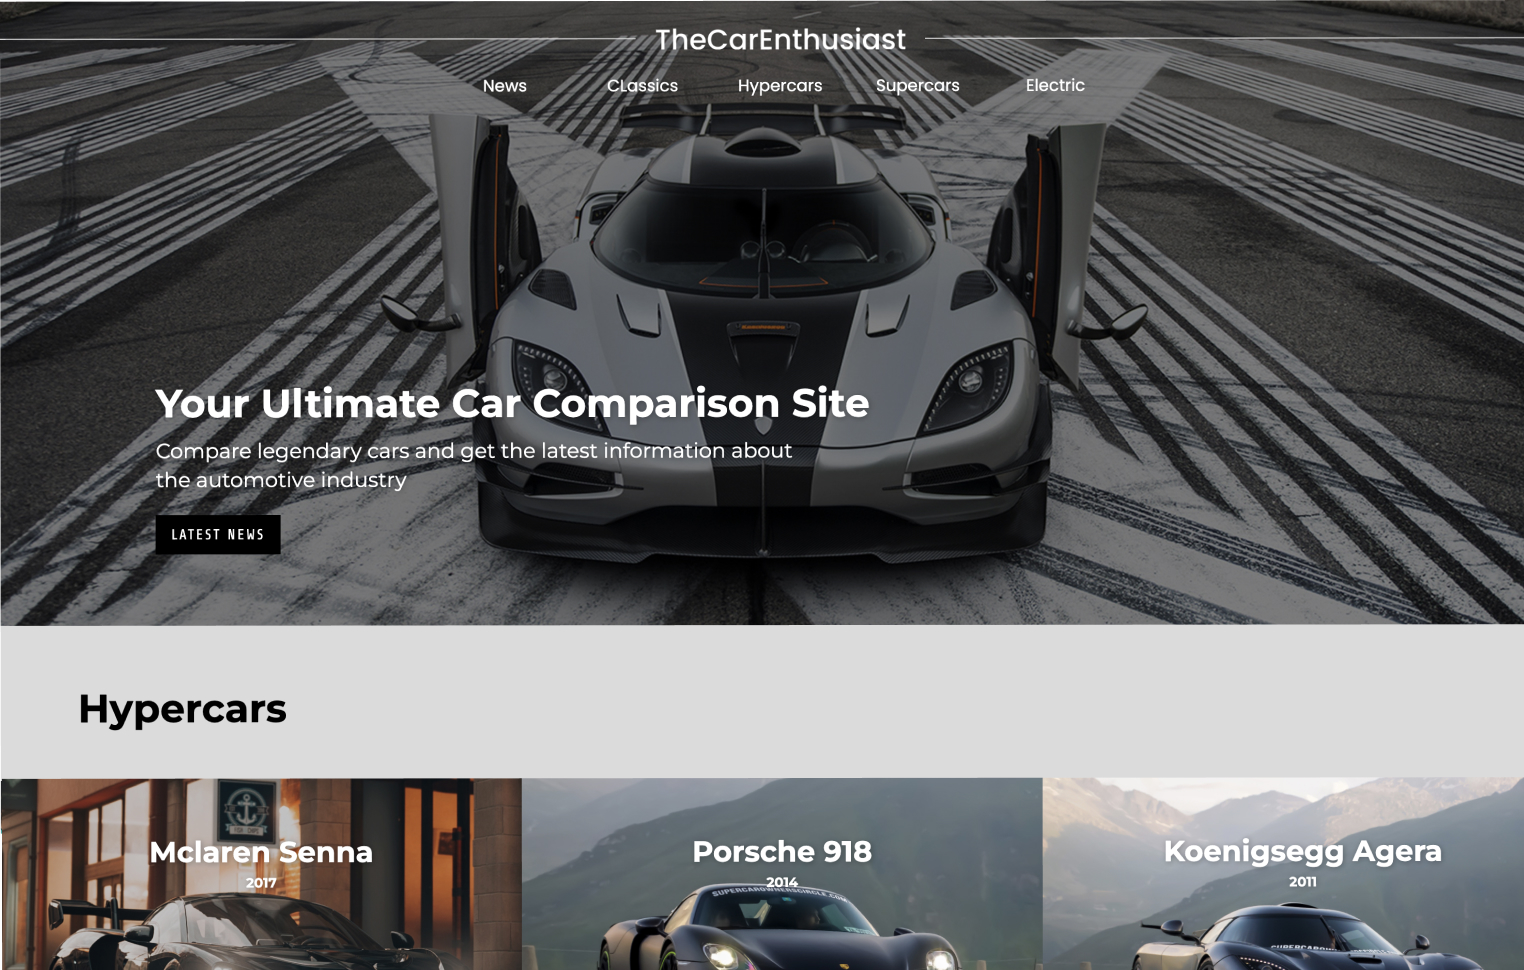This screenshot has width=1524, height=970.
Task: Click the 'Compare legendary cars' subtitle text
Action: (x=474, y=465)
